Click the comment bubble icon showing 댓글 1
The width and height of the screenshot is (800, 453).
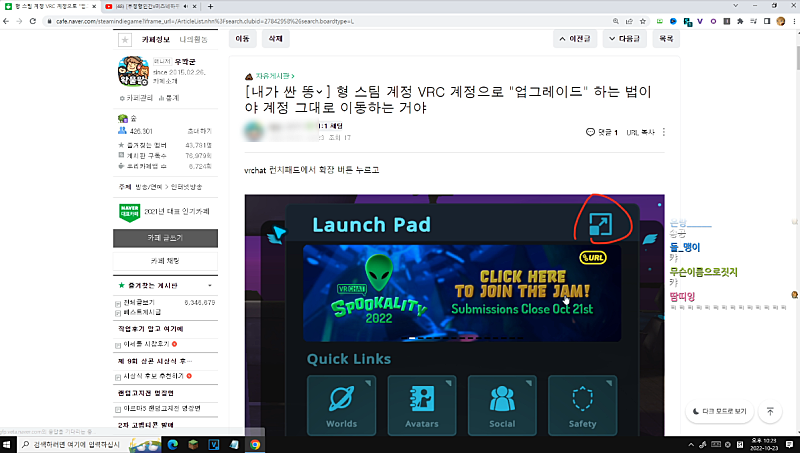[x=591, y=132]
